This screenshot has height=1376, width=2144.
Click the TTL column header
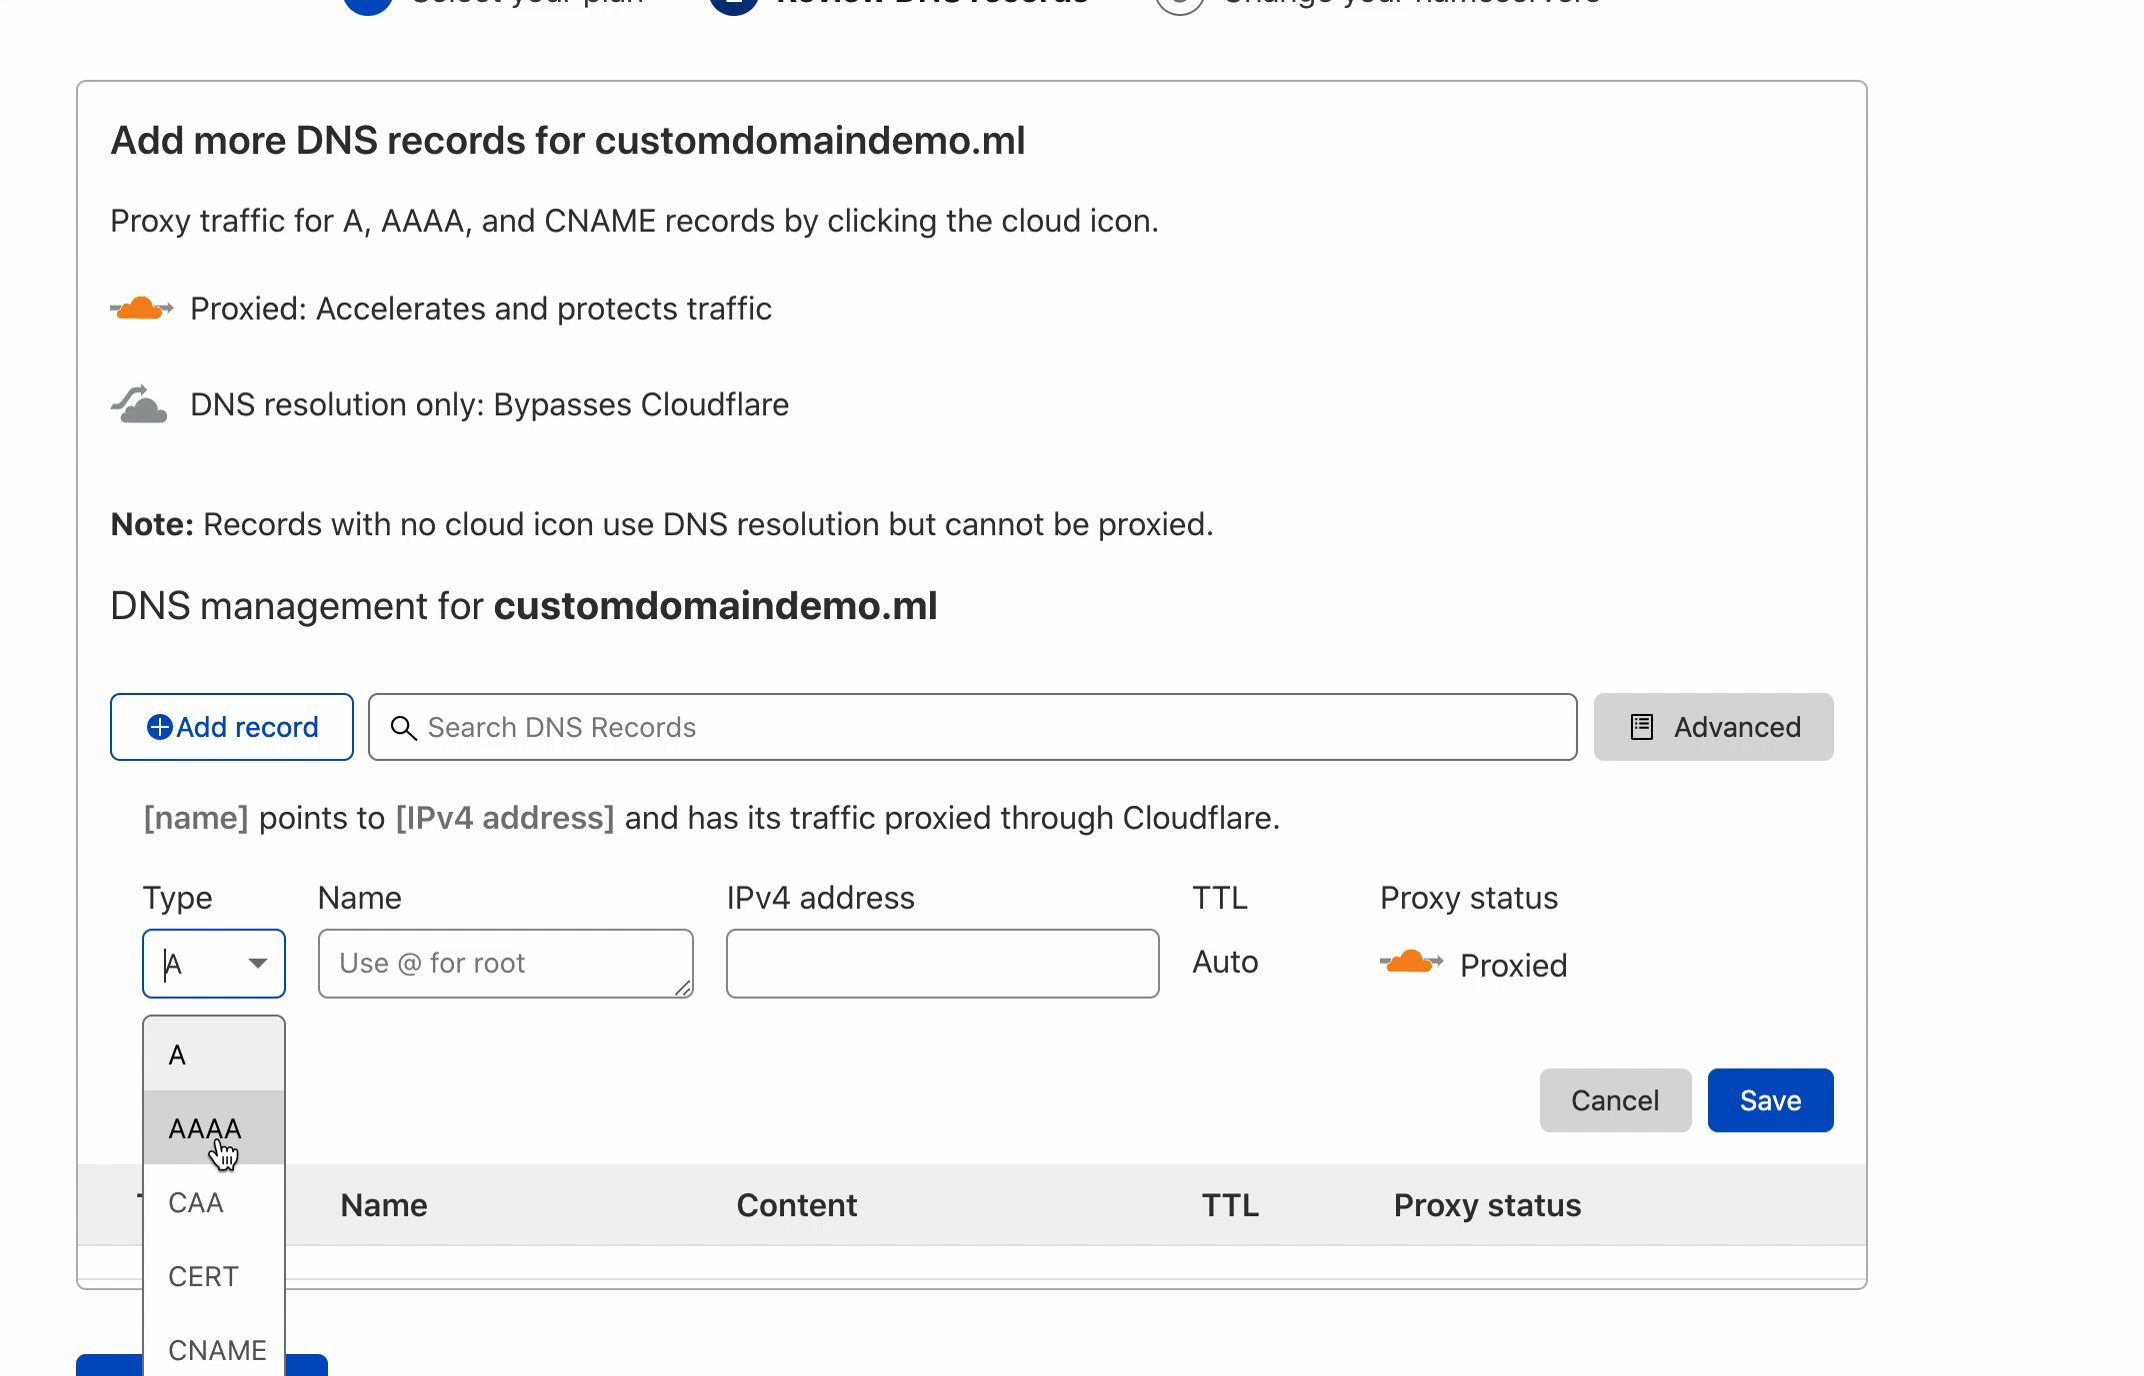(x=1230, y=1205)
